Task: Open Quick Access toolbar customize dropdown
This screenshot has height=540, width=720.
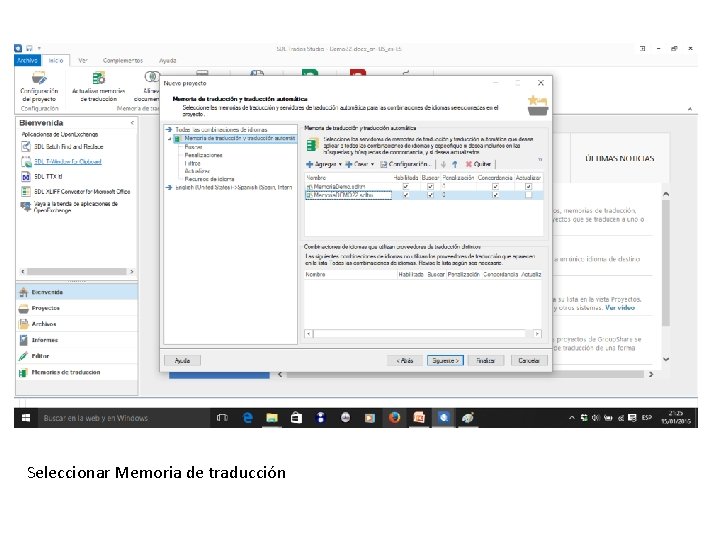Action: click(x=39, y=48)
